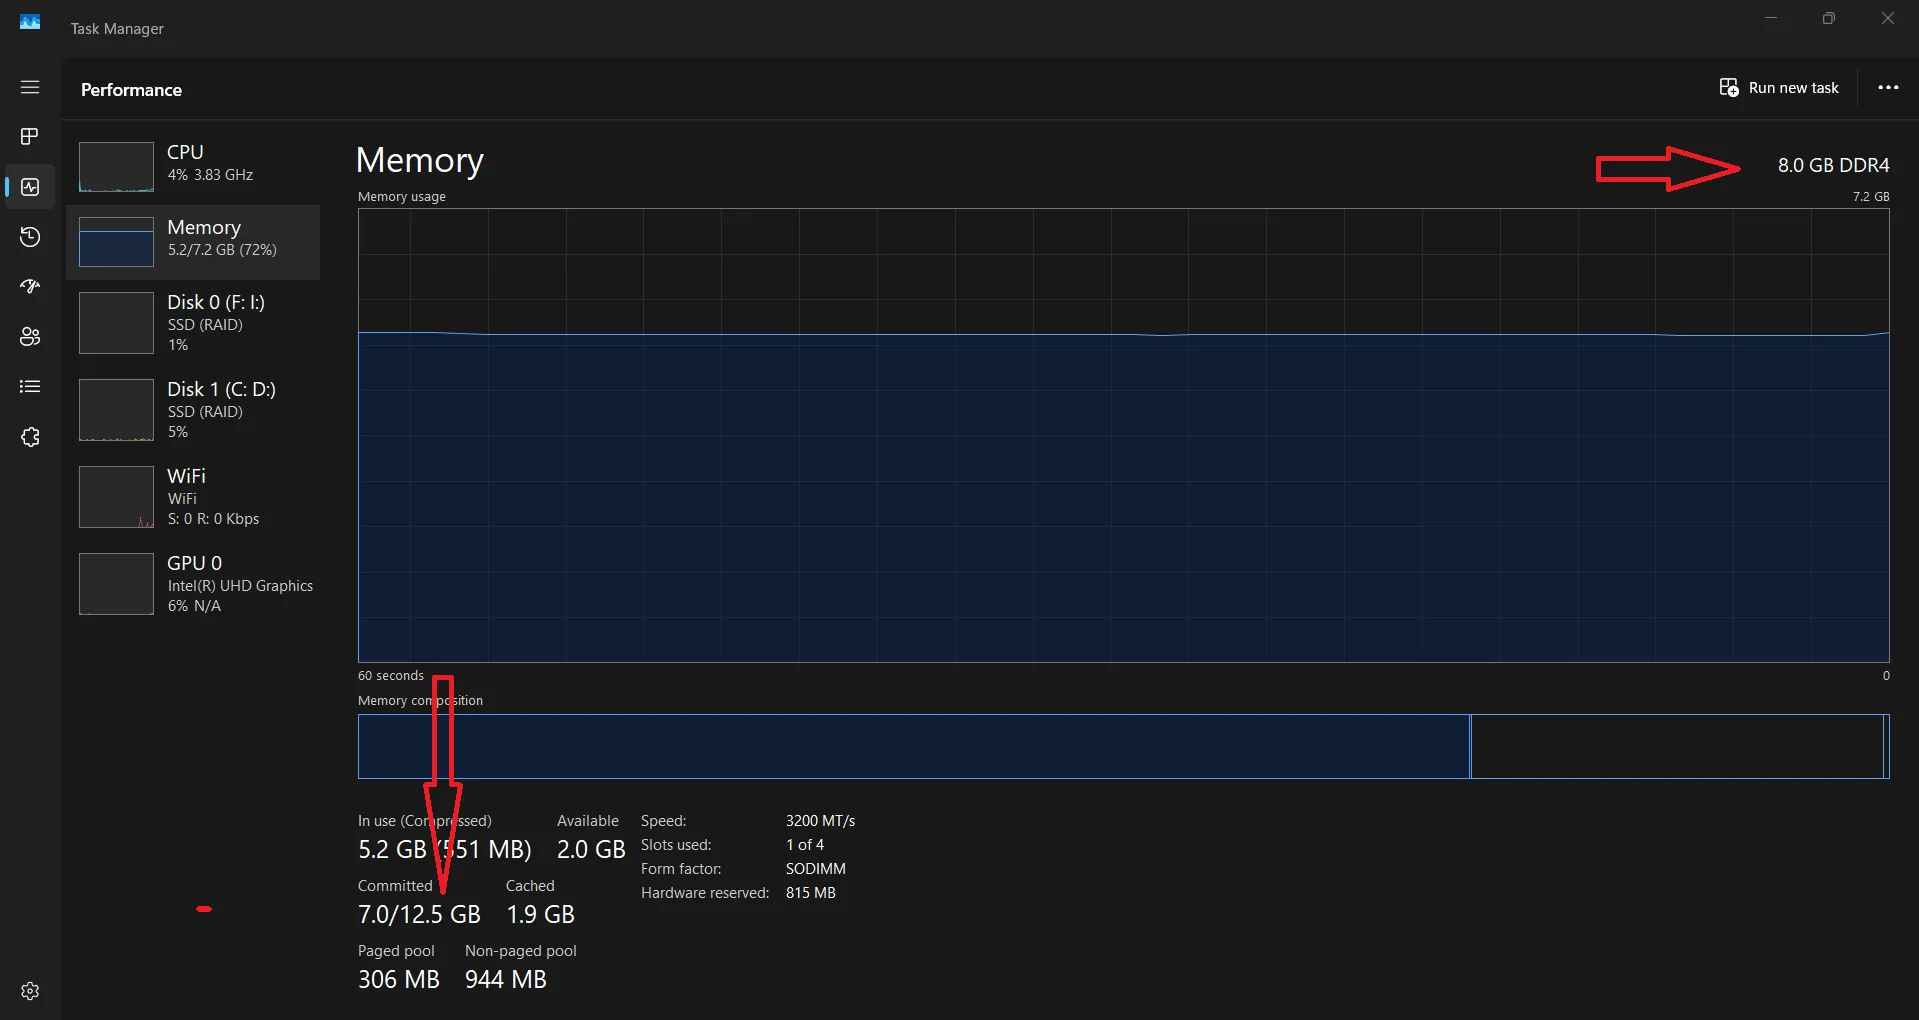Click the Performance page header
1919x1020 pixels.
pos(131,90)
